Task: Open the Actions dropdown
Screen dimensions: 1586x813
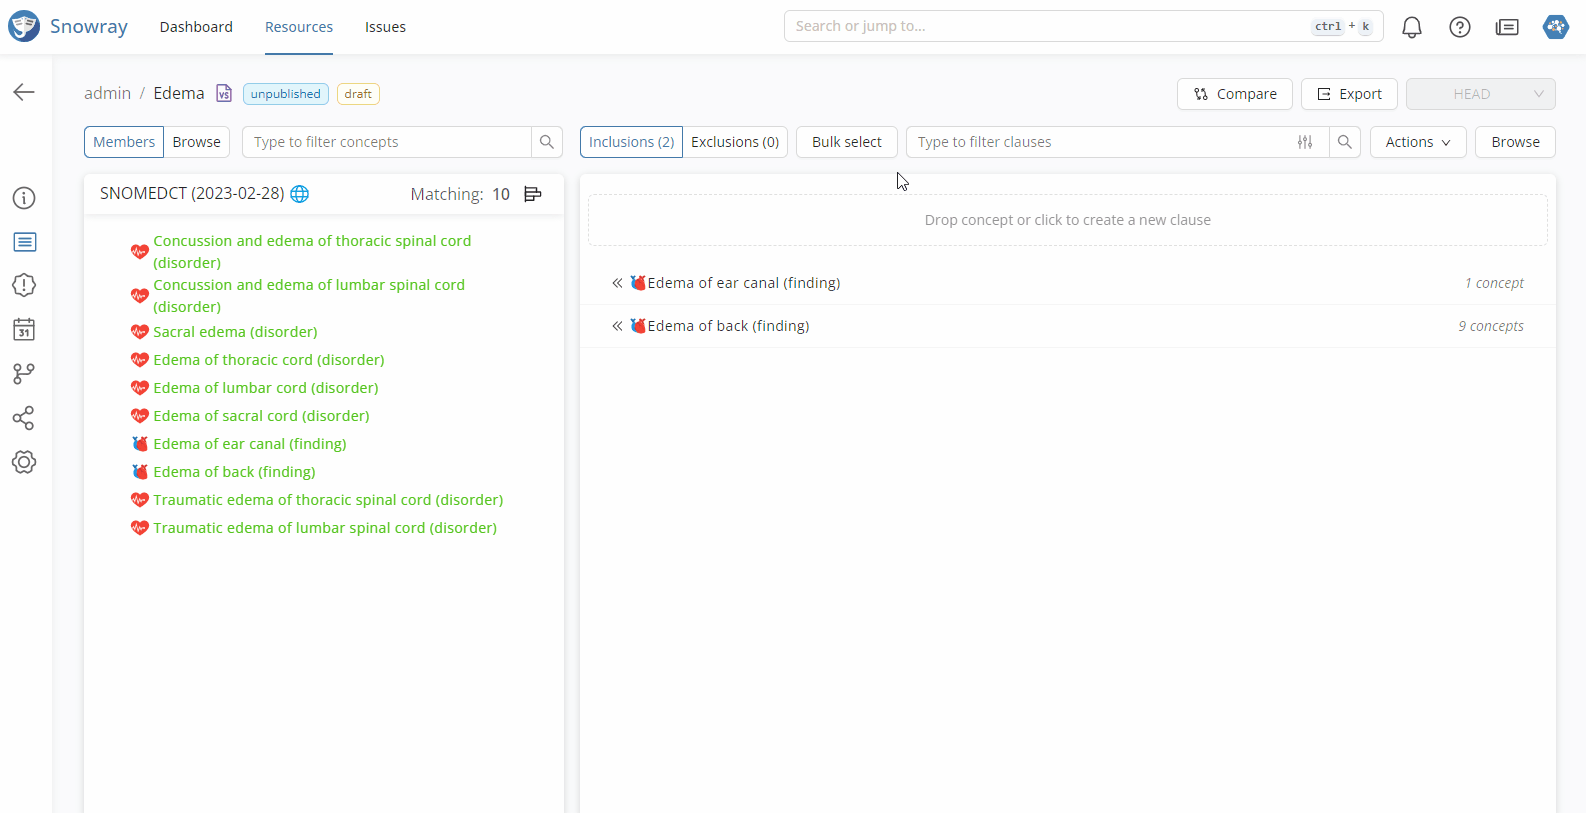Action: [x=1417, y=142]
